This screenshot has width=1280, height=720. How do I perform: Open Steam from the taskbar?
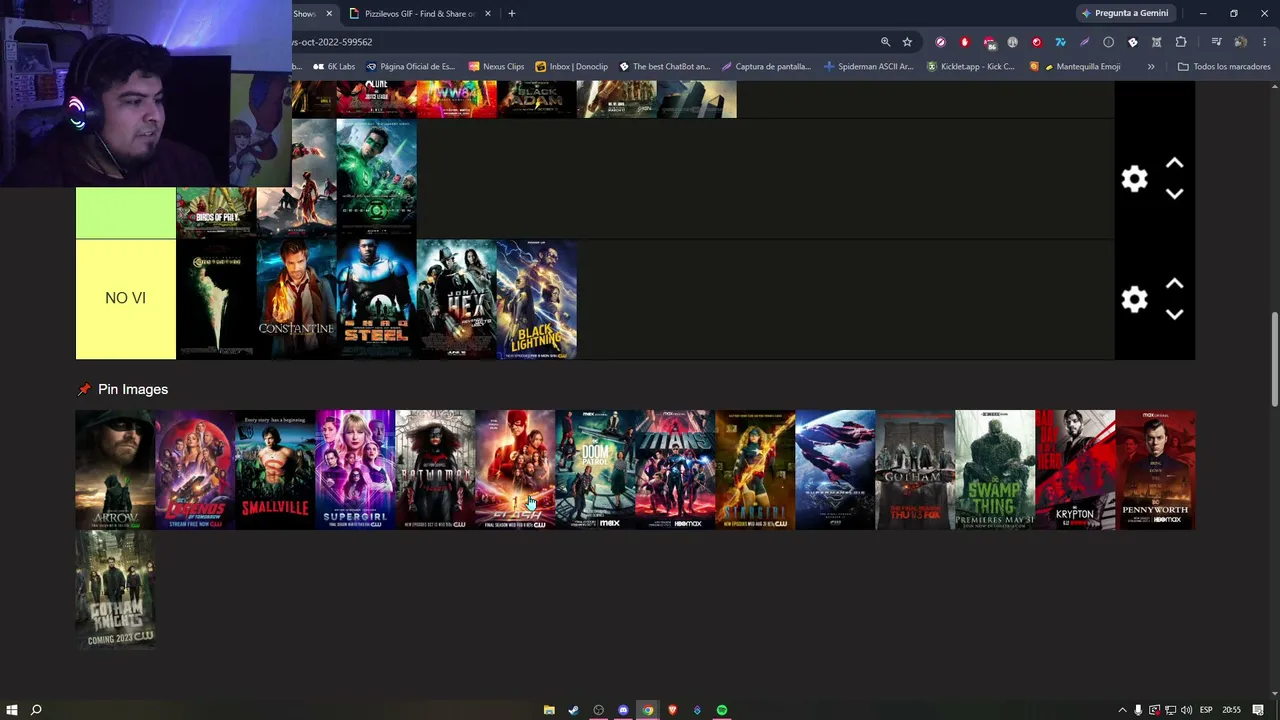pyautogui.click(x=573, y=710)
